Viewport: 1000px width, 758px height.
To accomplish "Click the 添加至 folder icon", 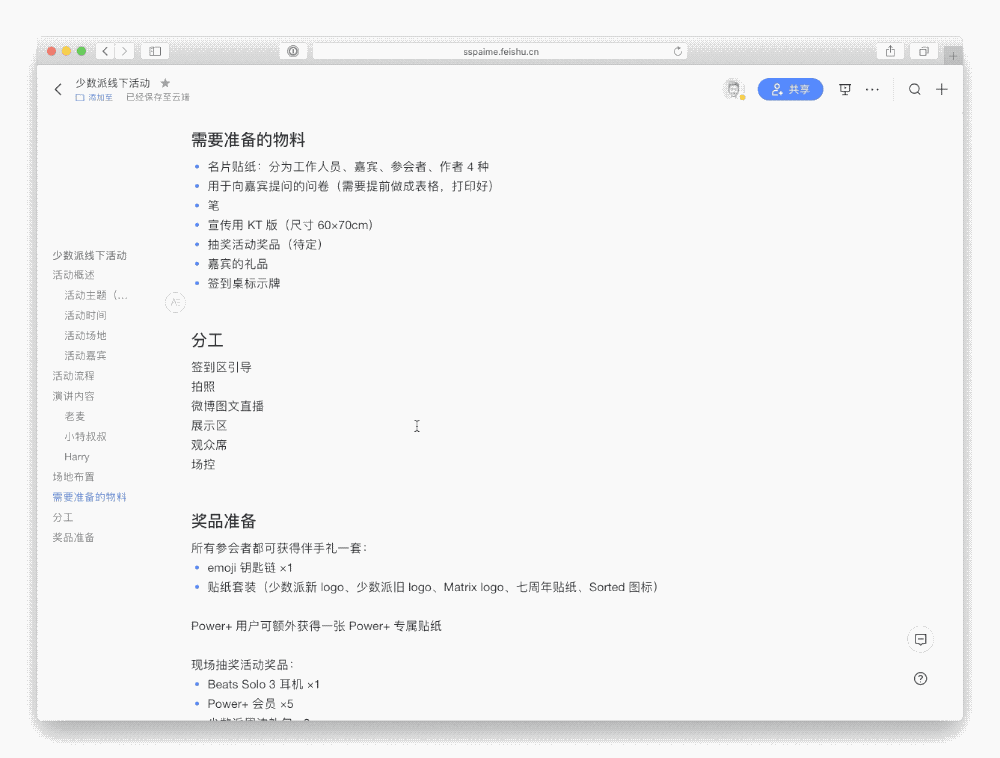I will tap(78, 97).
